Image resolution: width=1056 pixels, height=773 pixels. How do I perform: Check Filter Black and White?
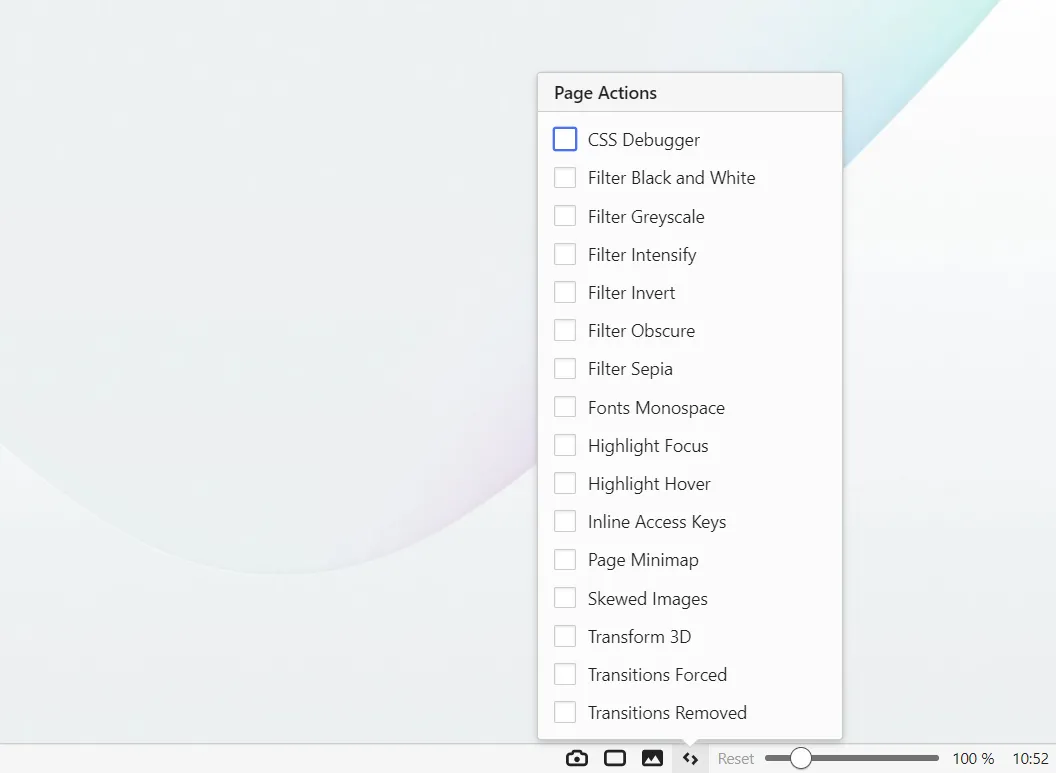[x=565, y=178]
